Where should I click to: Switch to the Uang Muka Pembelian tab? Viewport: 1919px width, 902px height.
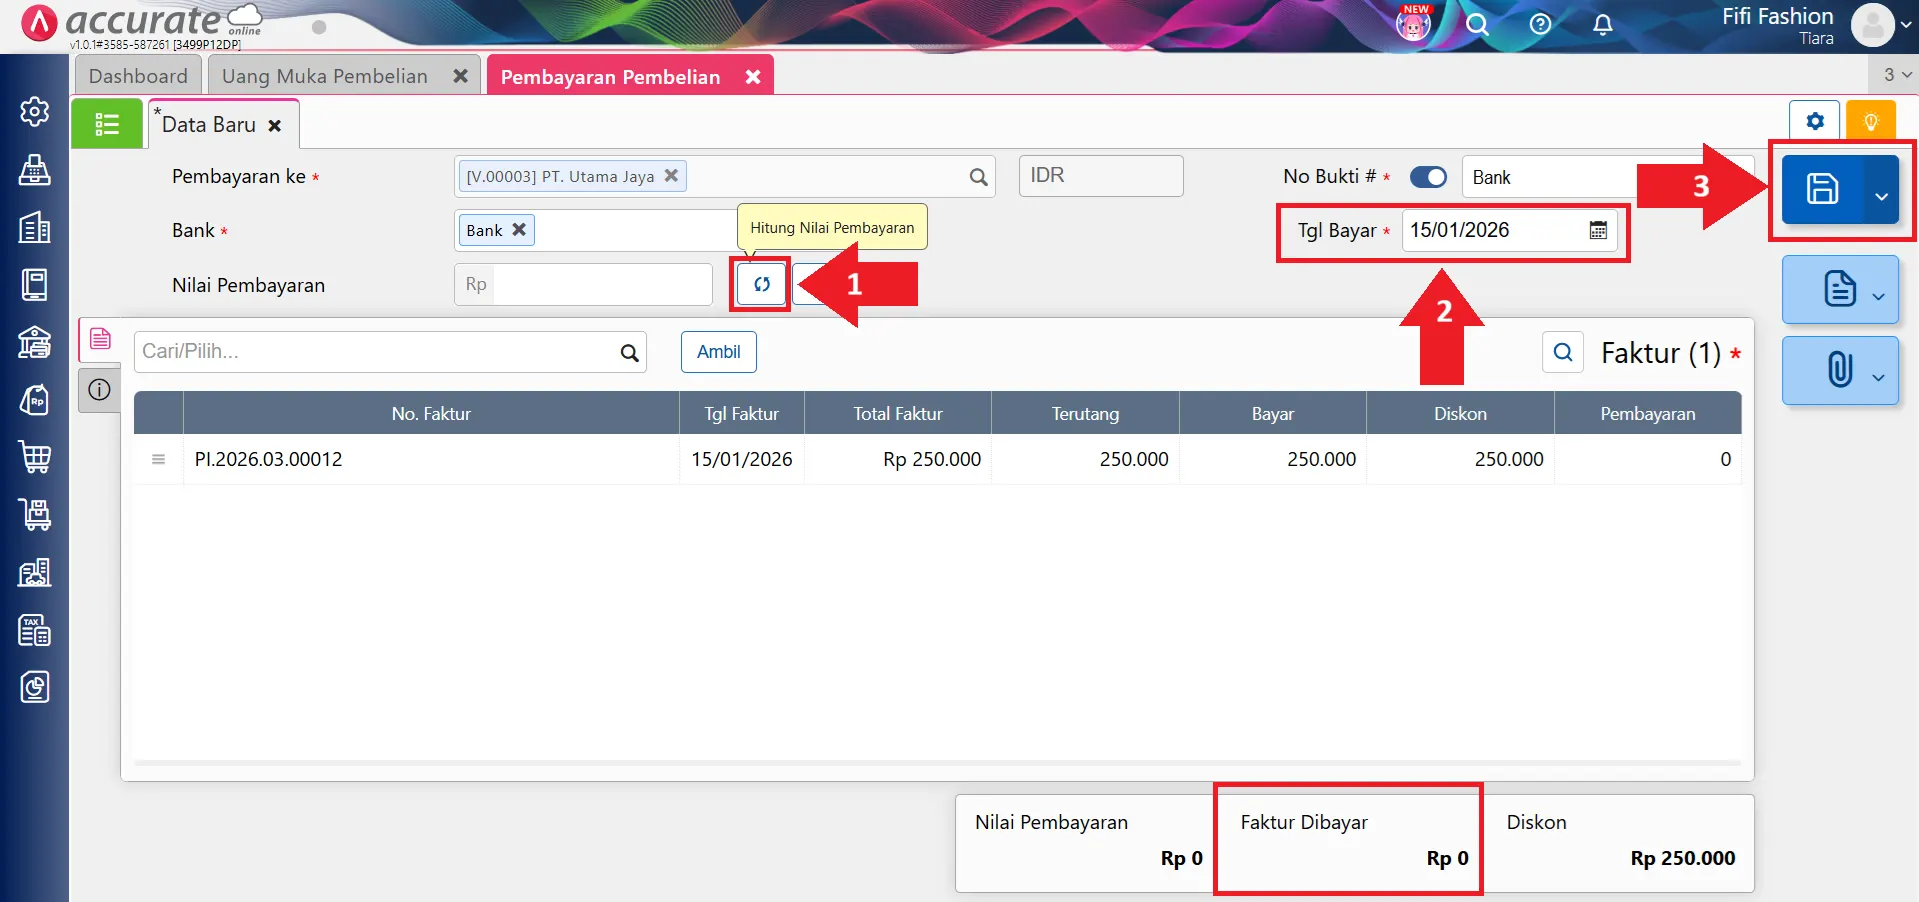(x=324, y=76)
